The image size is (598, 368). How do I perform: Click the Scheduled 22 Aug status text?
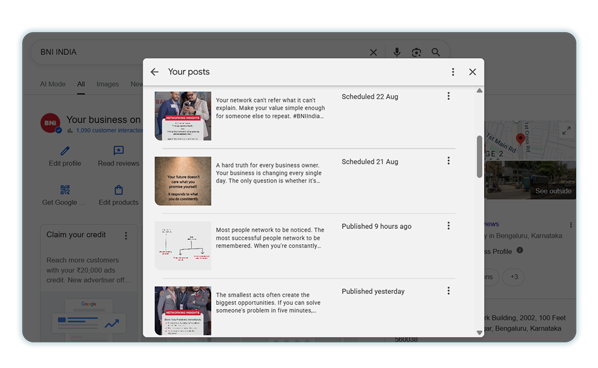pyautogui.click(x=370, y=96)
